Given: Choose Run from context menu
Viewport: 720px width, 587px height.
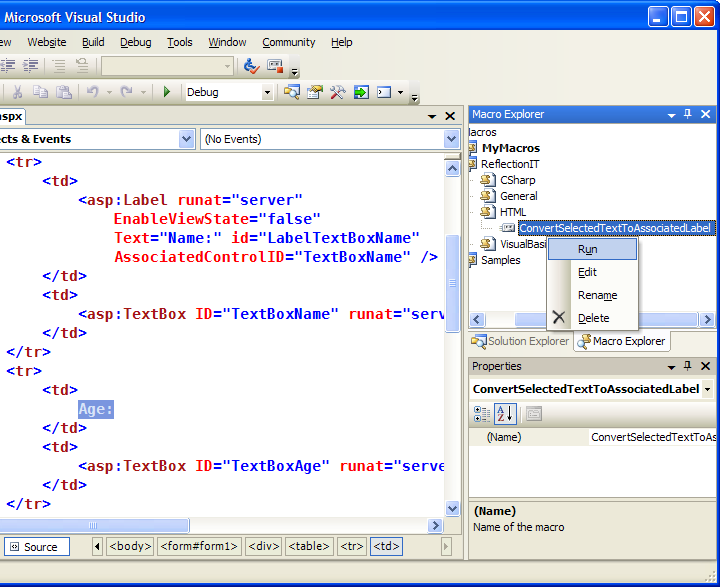Looking at the screenshot, I should tap(592, 249).
